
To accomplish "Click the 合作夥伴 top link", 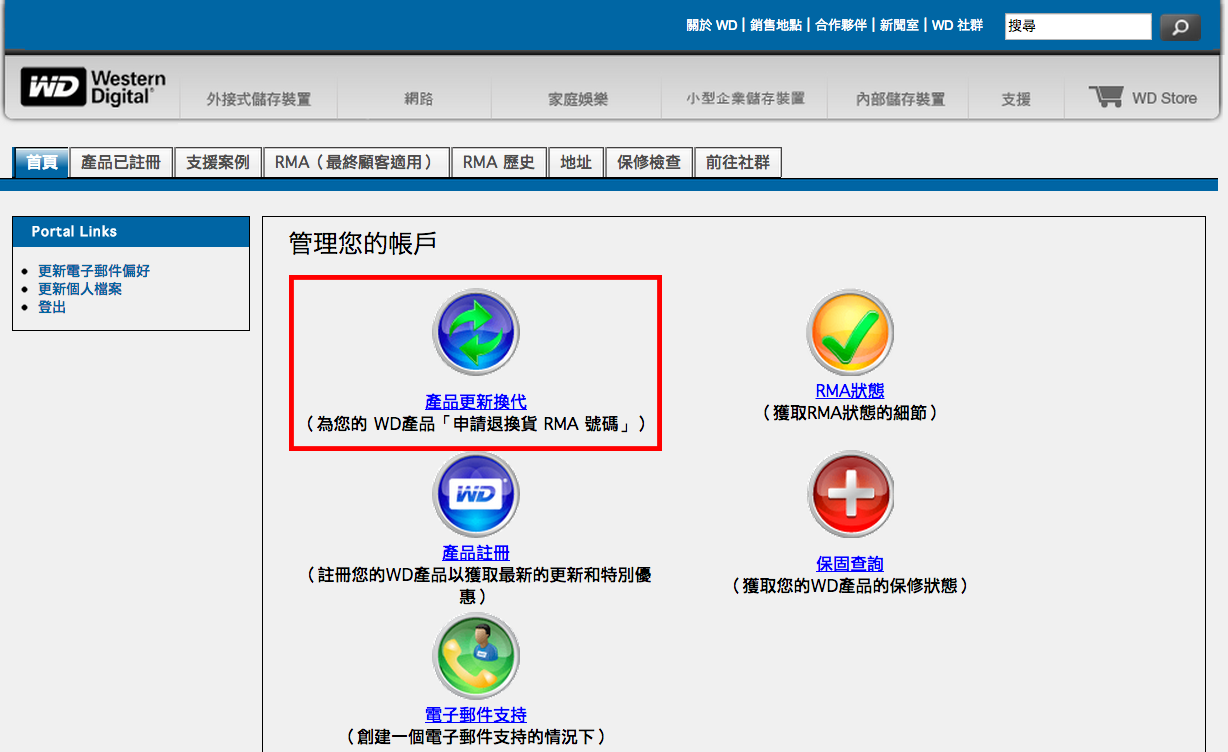I will click(x=841, y=26).
